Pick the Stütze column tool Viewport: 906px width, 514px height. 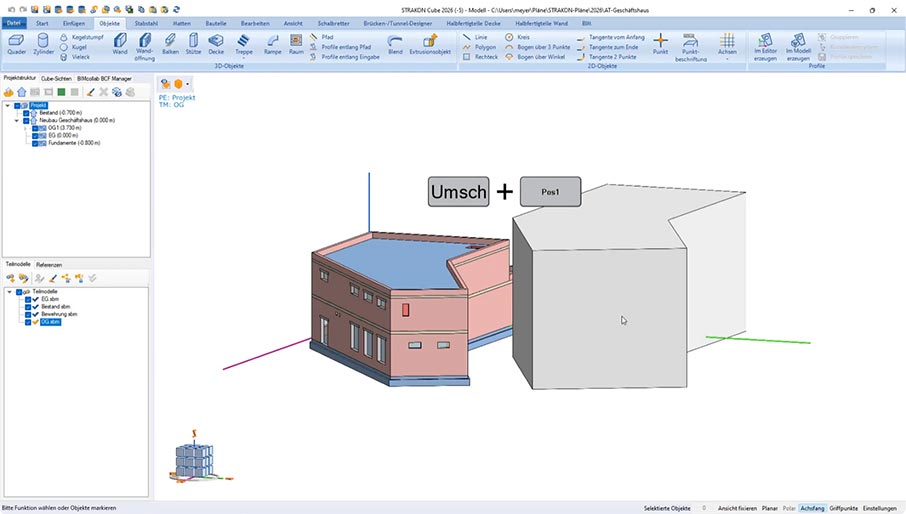tap(193, 43)
